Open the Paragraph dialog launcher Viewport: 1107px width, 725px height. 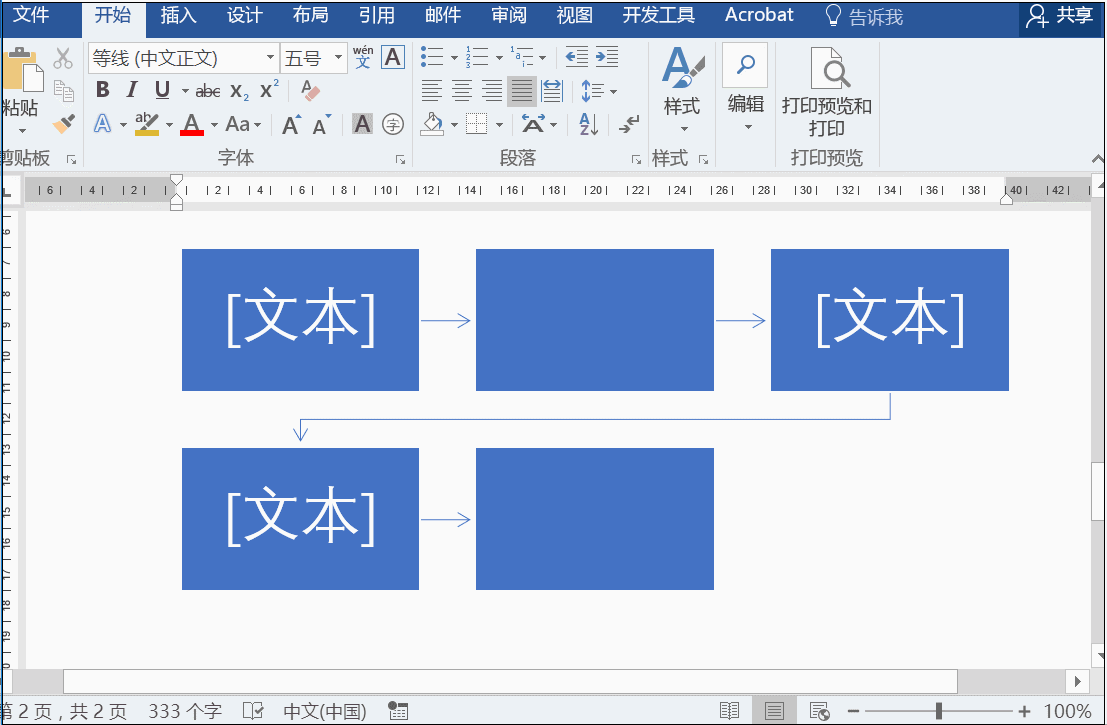tap(636, 160)
